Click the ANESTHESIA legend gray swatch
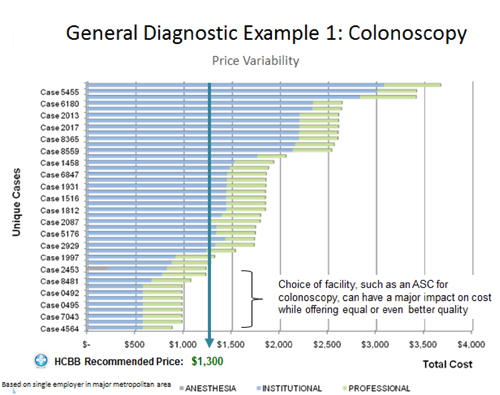The image size is (500, 395). (x=181, y=388)
